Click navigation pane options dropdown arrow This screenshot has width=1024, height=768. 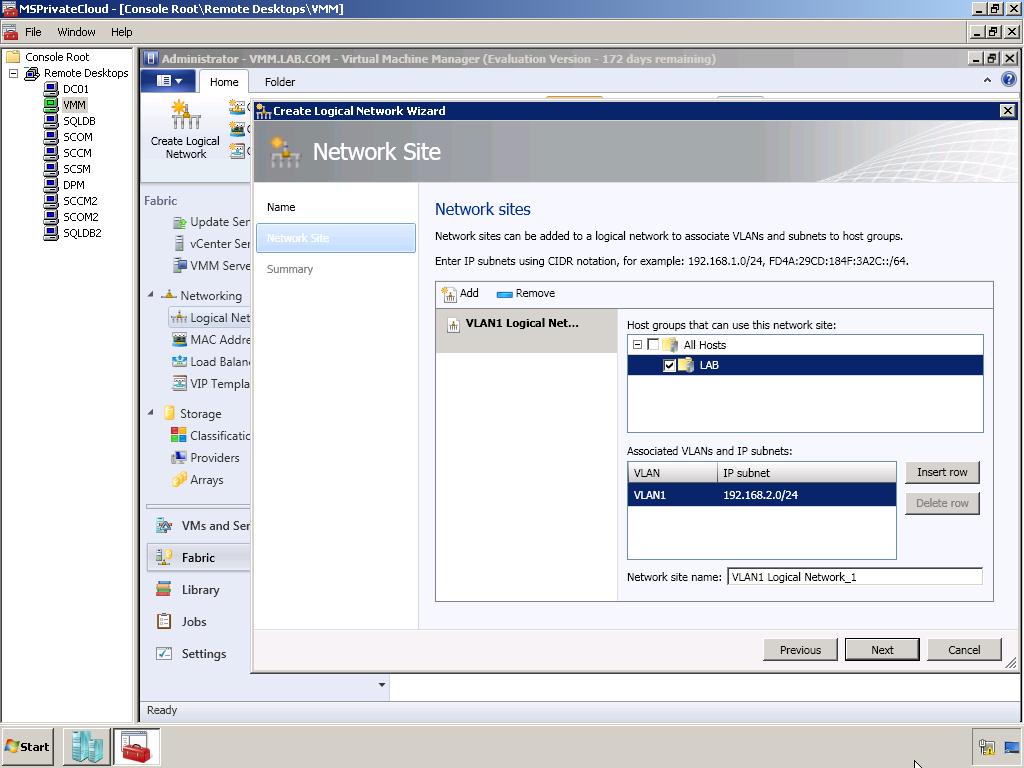coord(382,685)
